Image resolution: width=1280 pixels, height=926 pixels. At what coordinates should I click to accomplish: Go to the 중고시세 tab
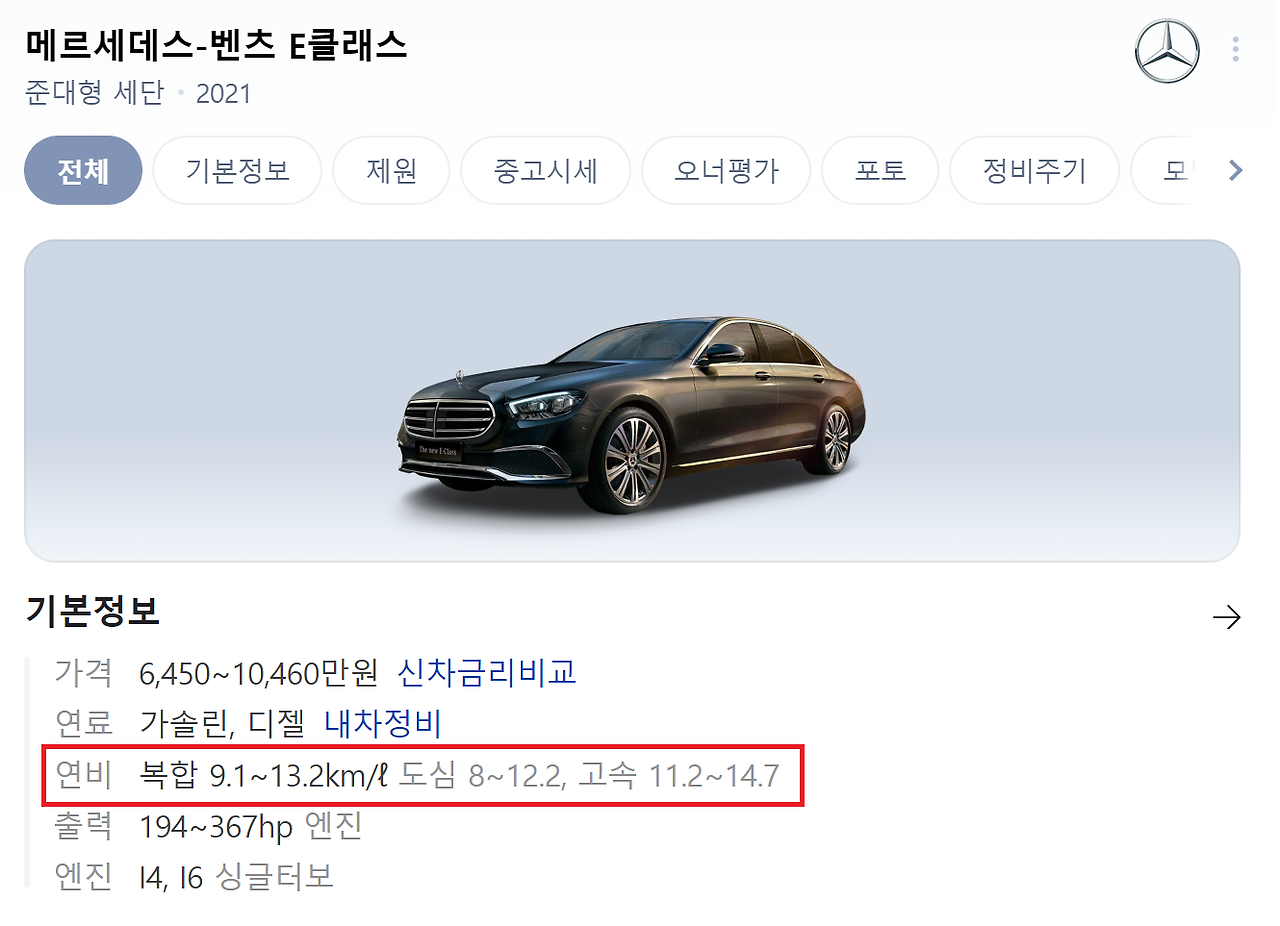pos(545,171)
